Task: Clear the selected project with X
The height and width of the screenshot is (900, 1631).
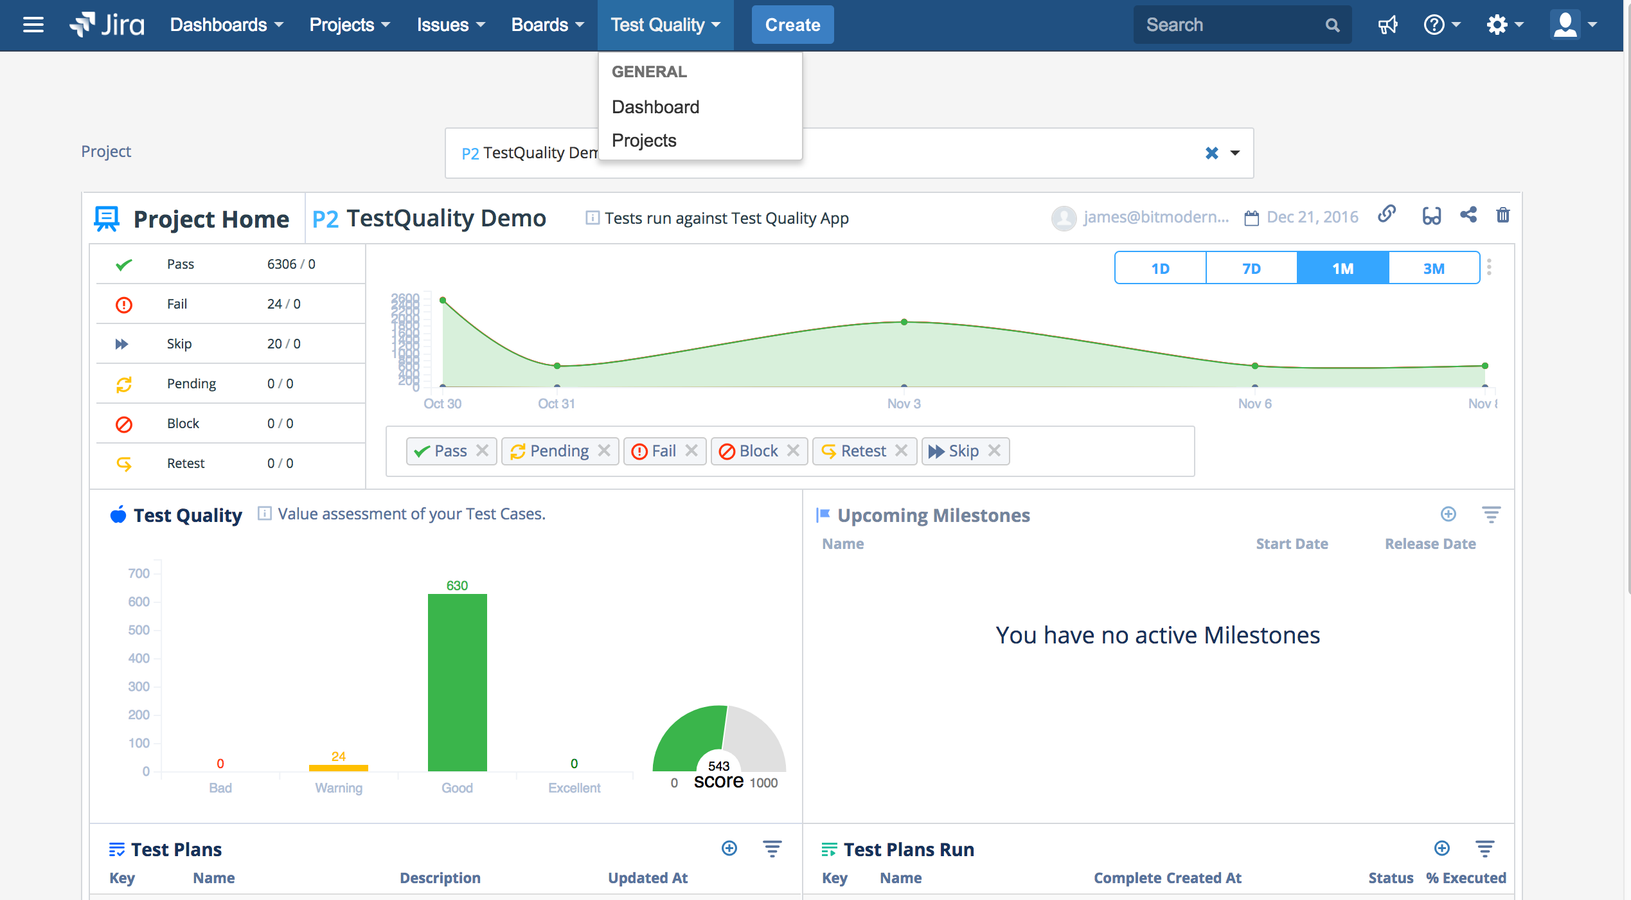Action: click(x=1211, y=153)
